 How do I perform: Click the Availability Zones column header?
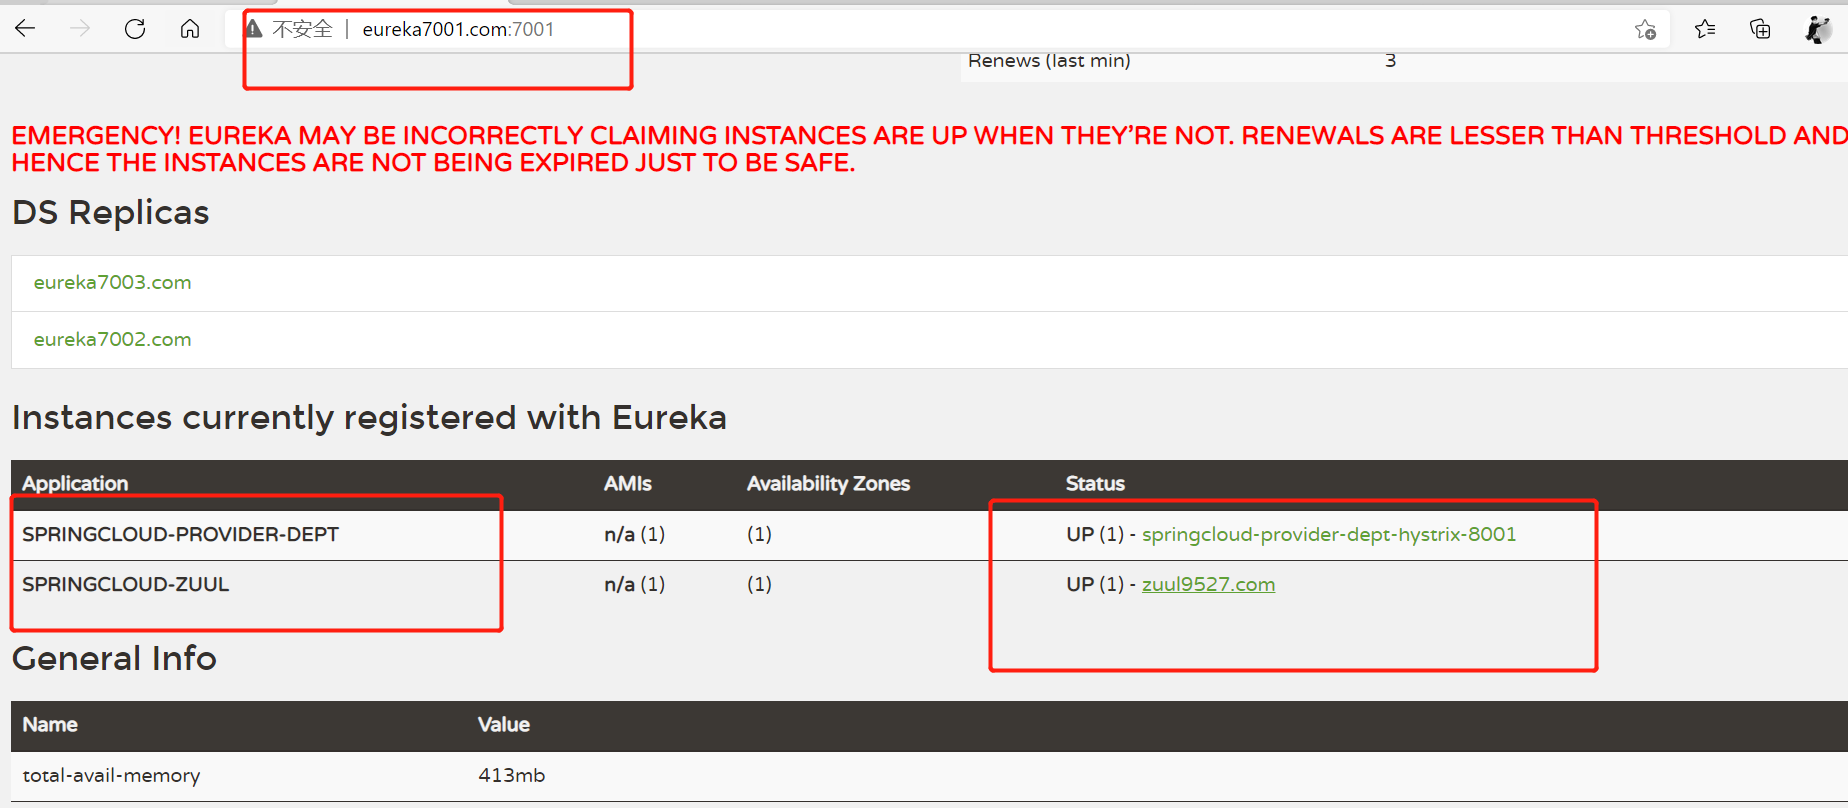(x=828, y=484)
